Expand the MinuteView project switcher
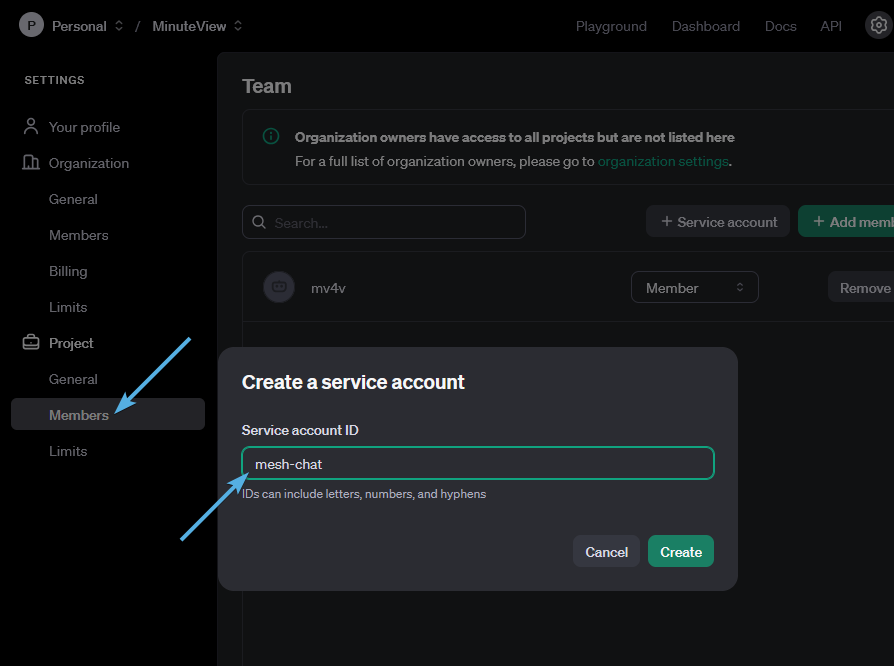This screenshot has width=894, height=666. (237, 26)
